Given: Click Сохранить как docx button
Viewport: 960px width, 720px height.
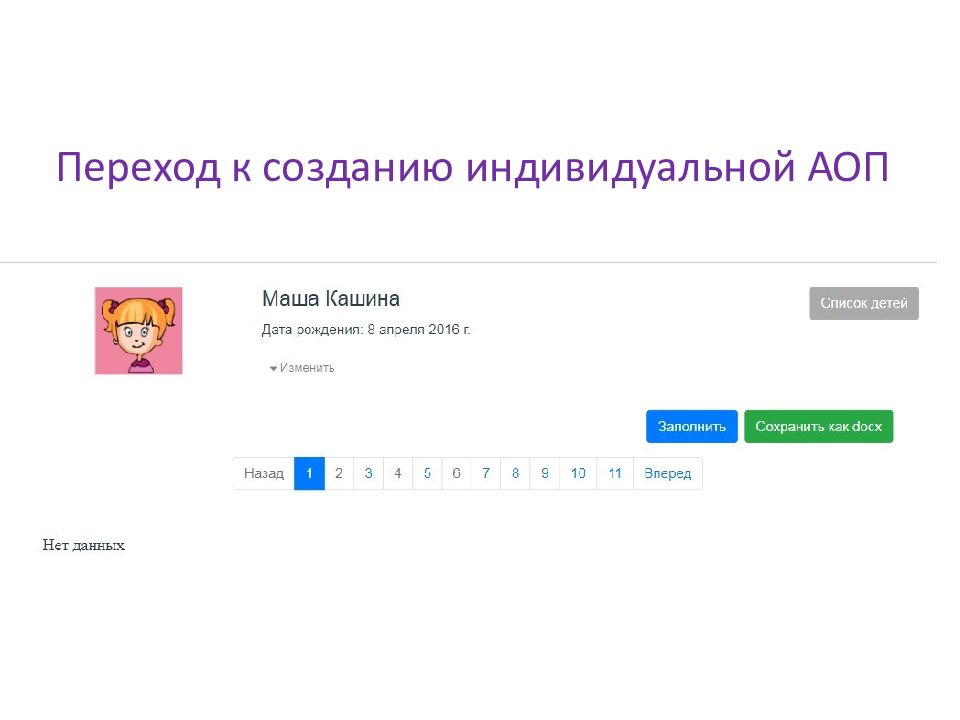Looking at the screenshot, I should tap(818, 426).
